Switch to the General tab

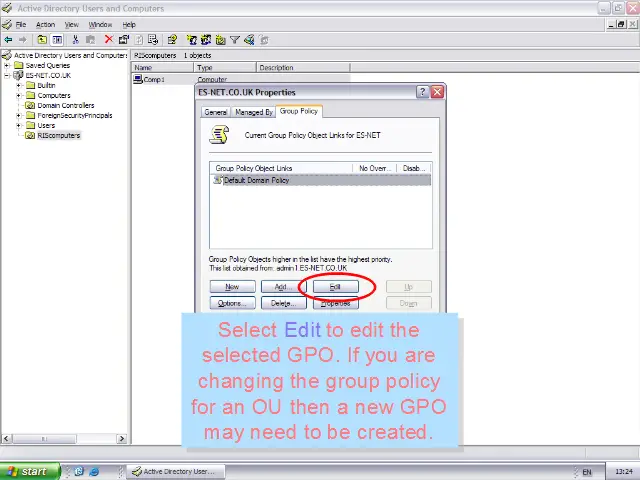pos(216,112)
